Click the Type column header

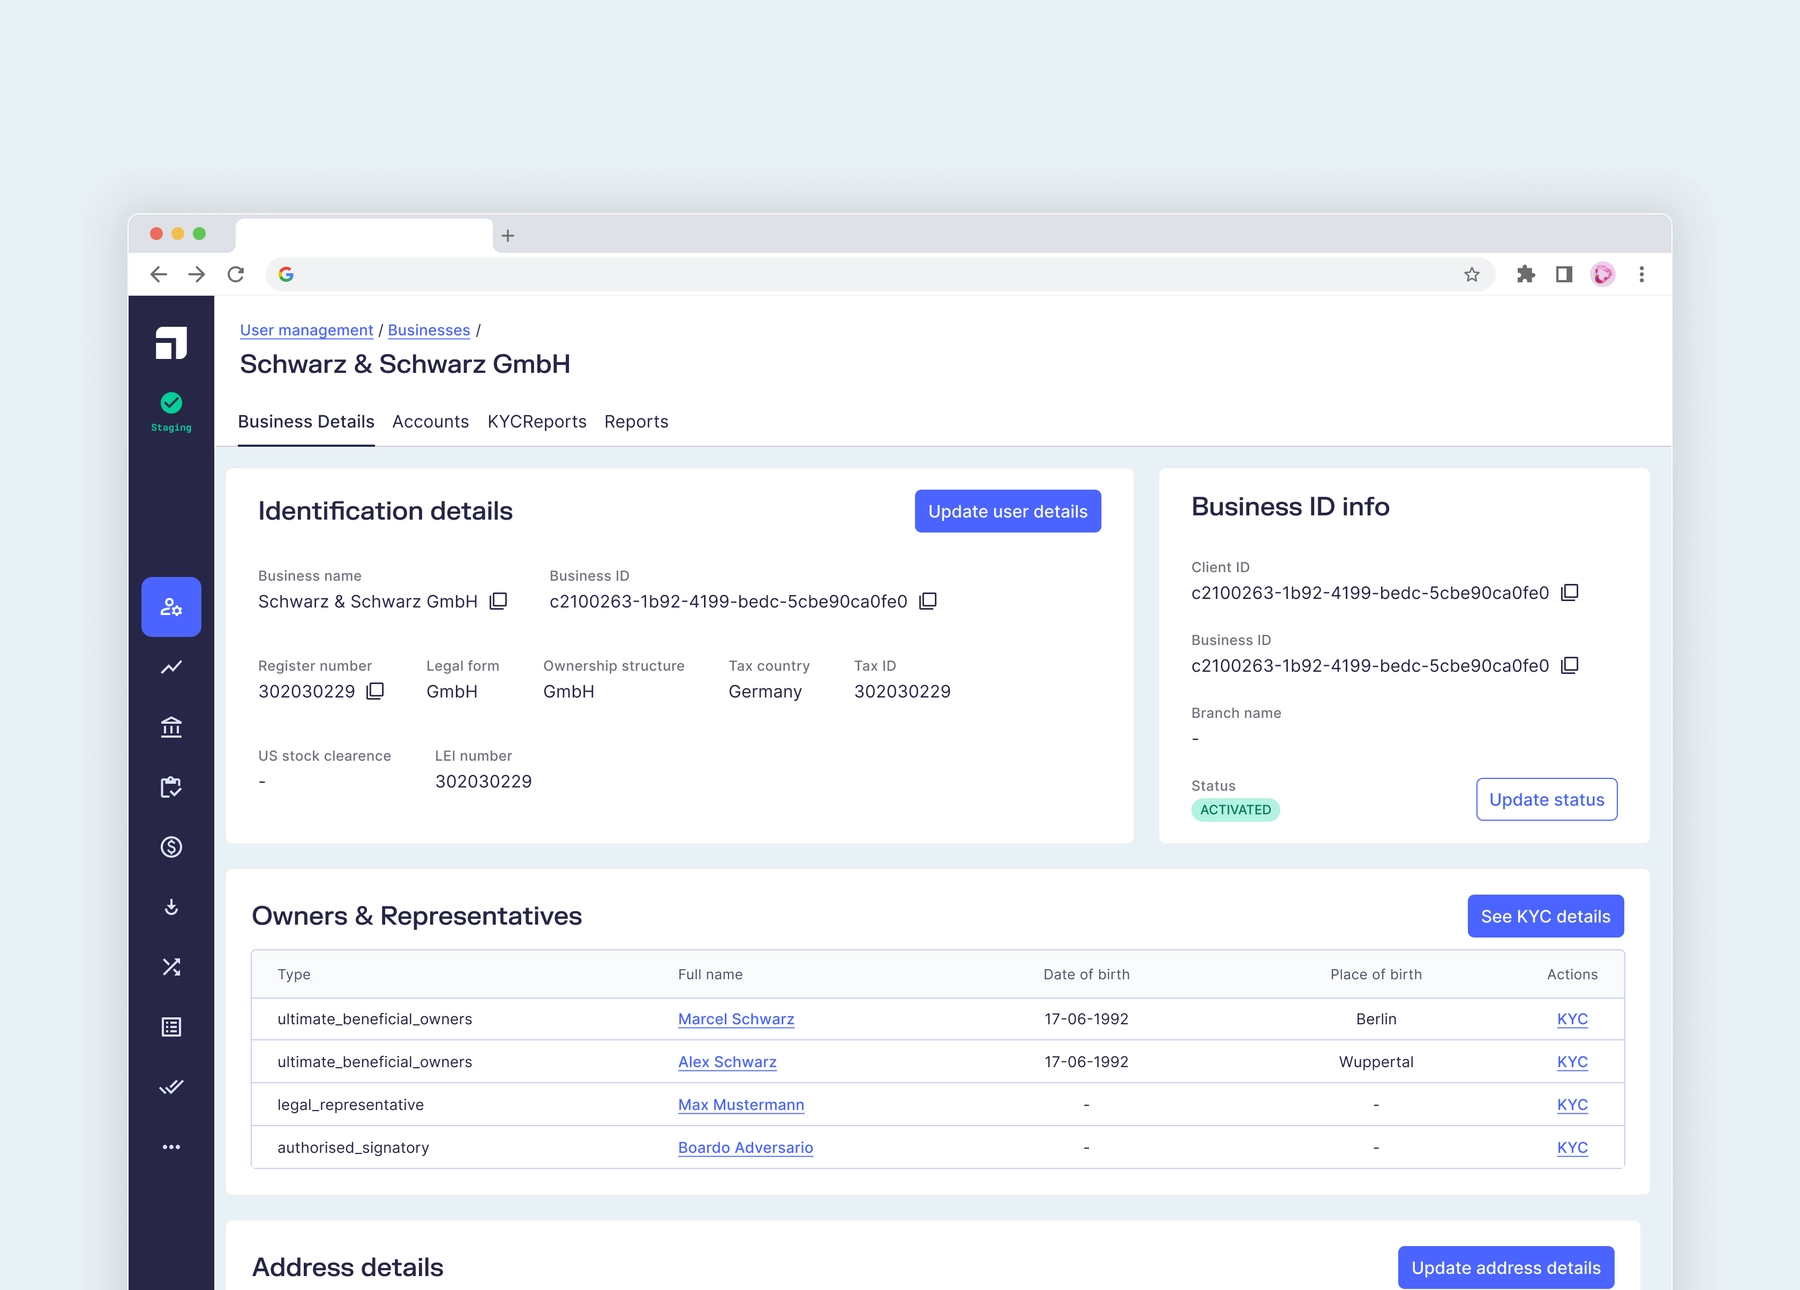pyautogui.click(x=294, y=975)
